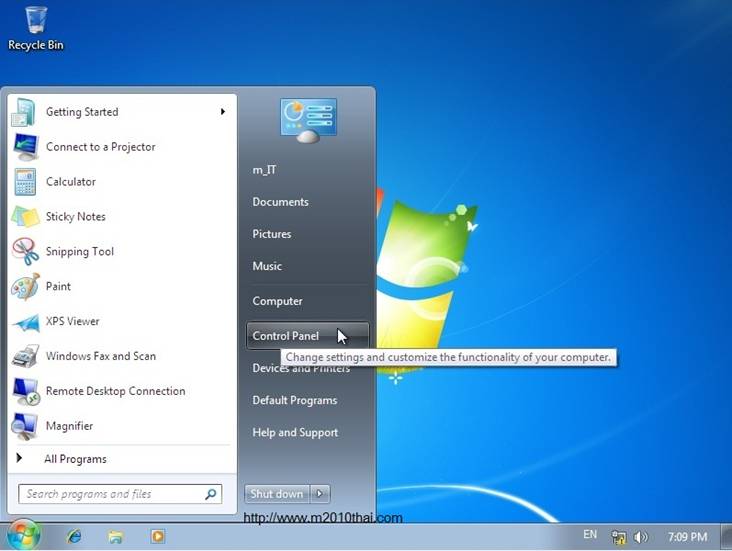
Task: Click the Show desktop strip at taskbar end
Action: 726,537
